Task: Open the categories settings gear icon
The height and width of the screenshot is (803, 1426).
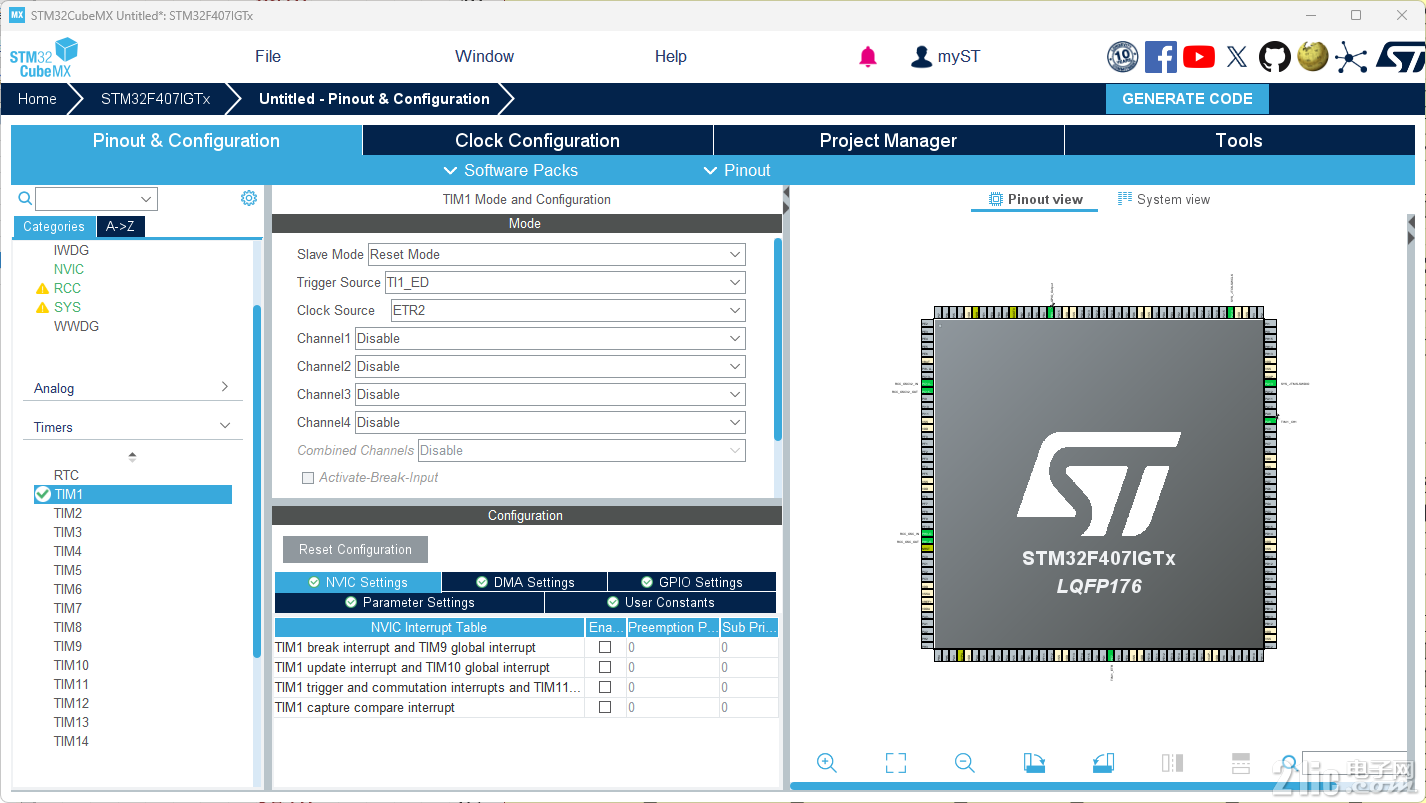Action: (x=249, y=198)
